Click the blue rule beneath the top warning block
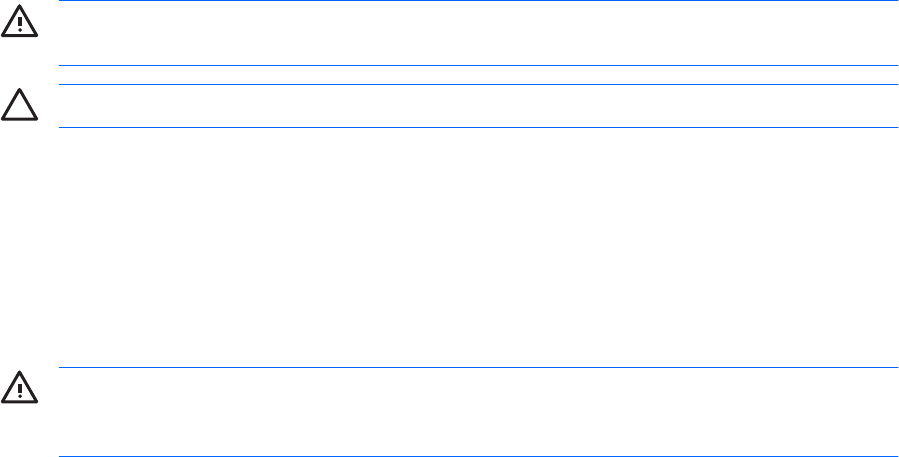 [478, 66]
